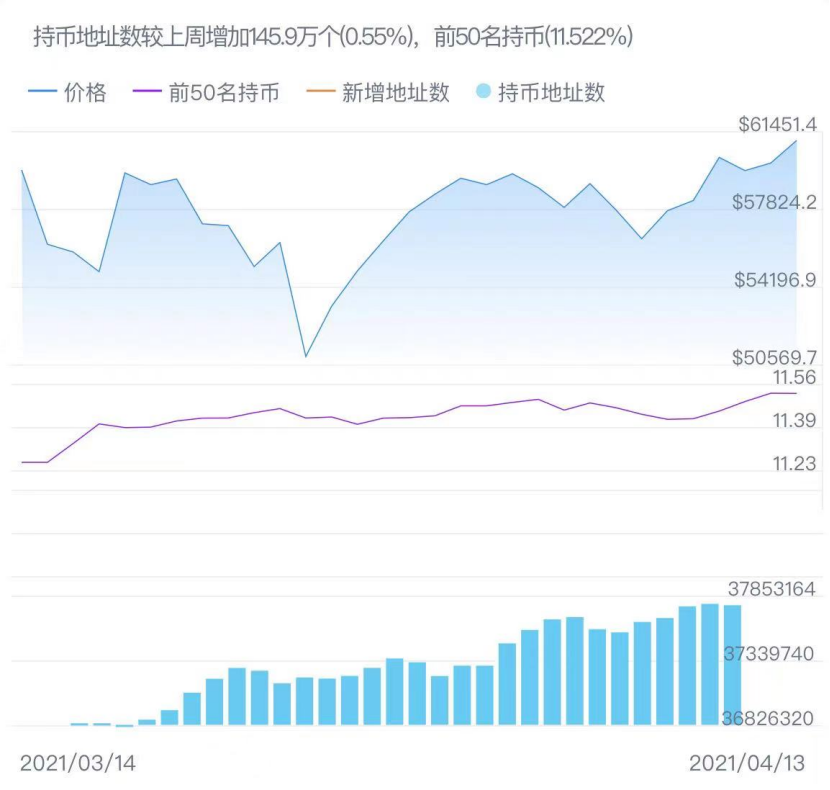Click the $61451.4 price axis label

point(778,124)
